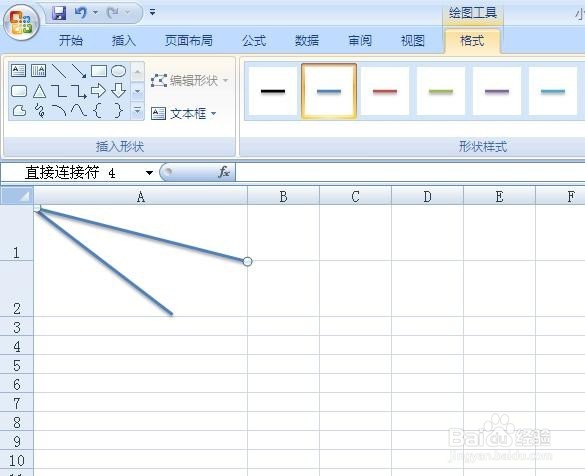
Task: Select the rounded rectangle shape
Action: click(19, 91)
